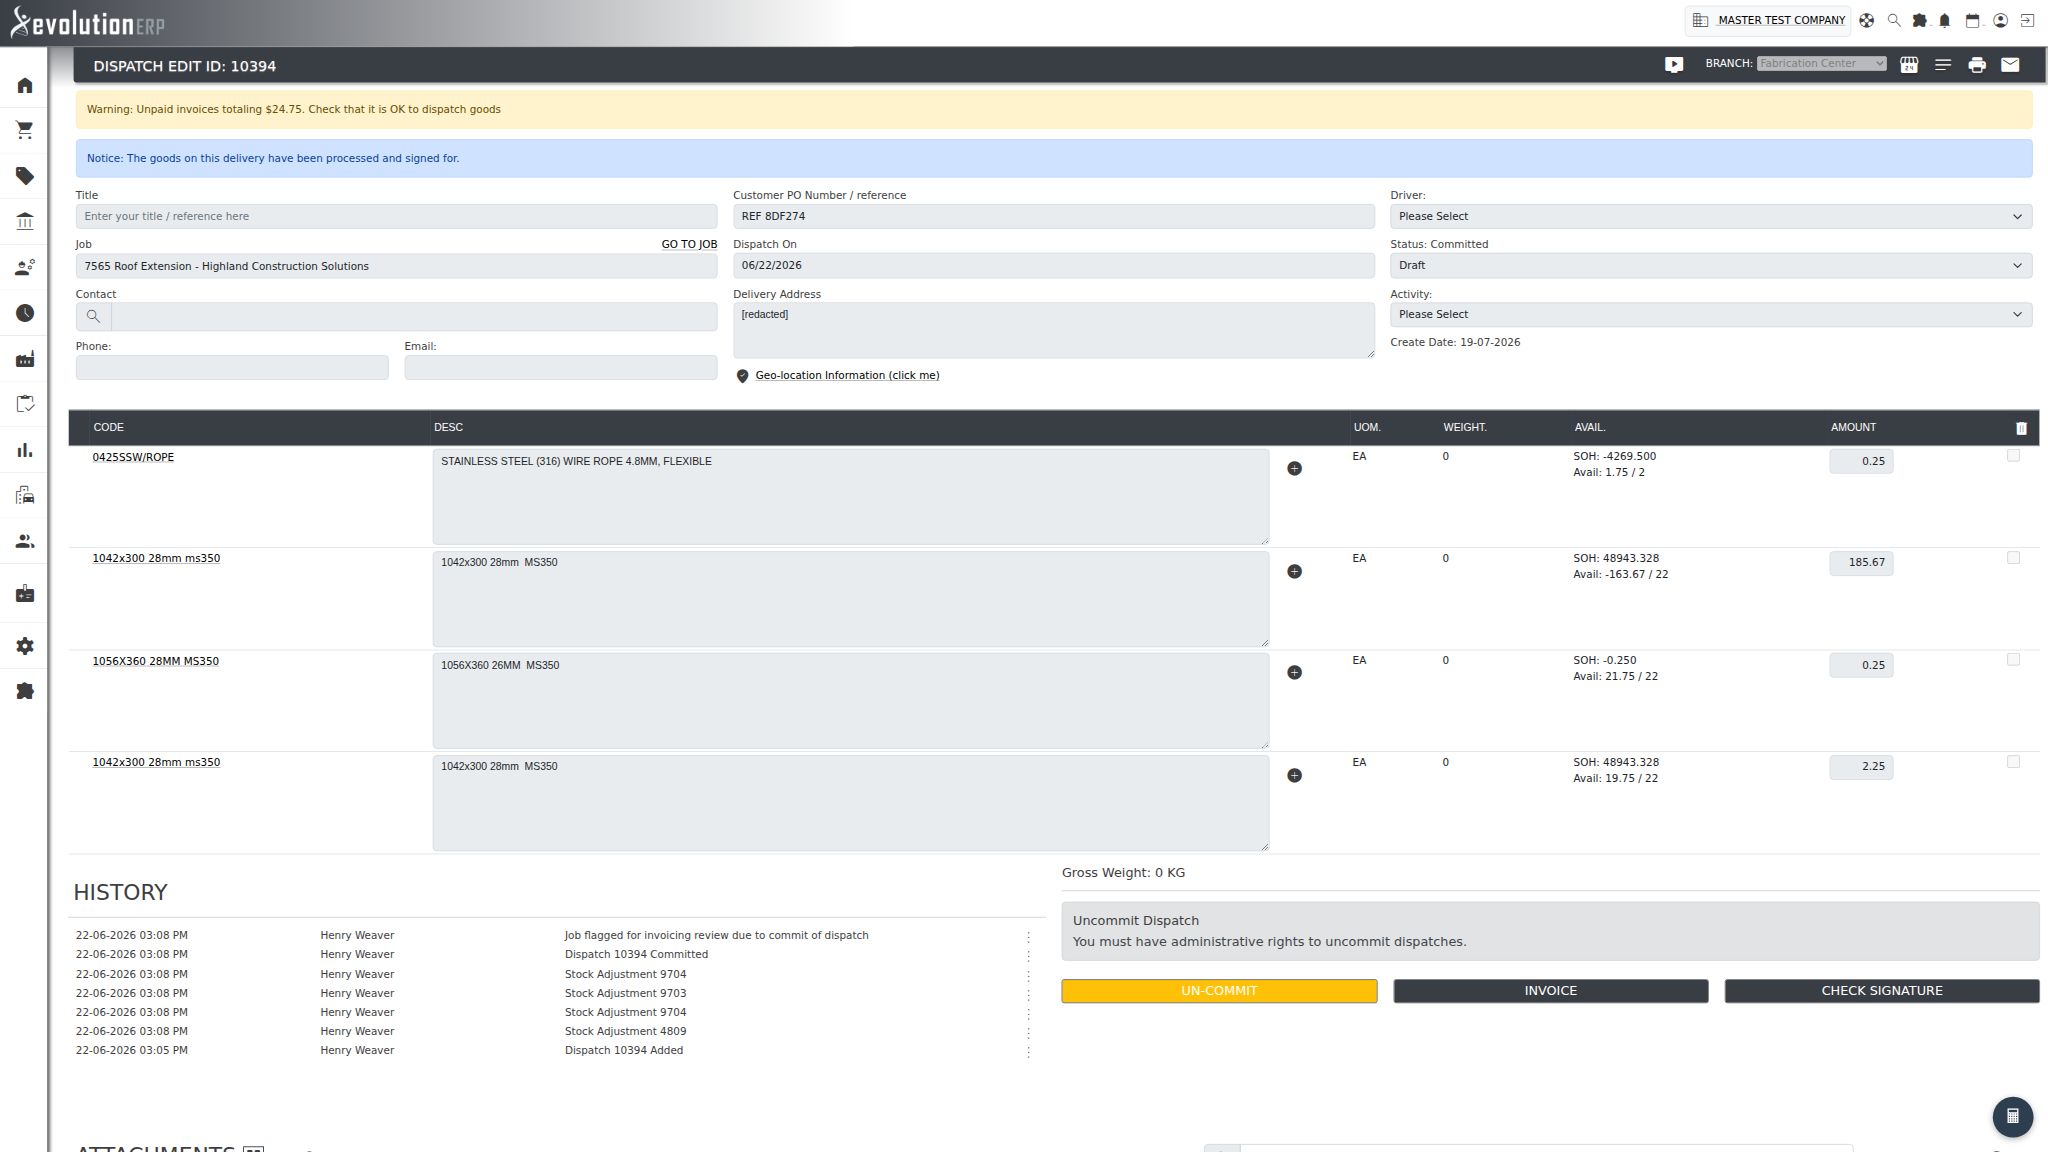Image resolution: width=2048 pixels, height=1152 pixels.
Task: Tick the checkbox for 1056X360 28MM MS350 row
Action: click(x=2013, y=660)
